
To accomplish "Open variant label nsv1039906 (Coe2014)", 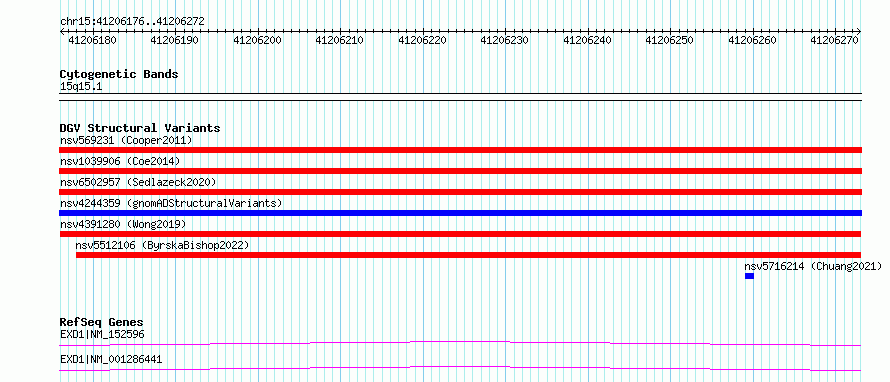I will 120,162.
